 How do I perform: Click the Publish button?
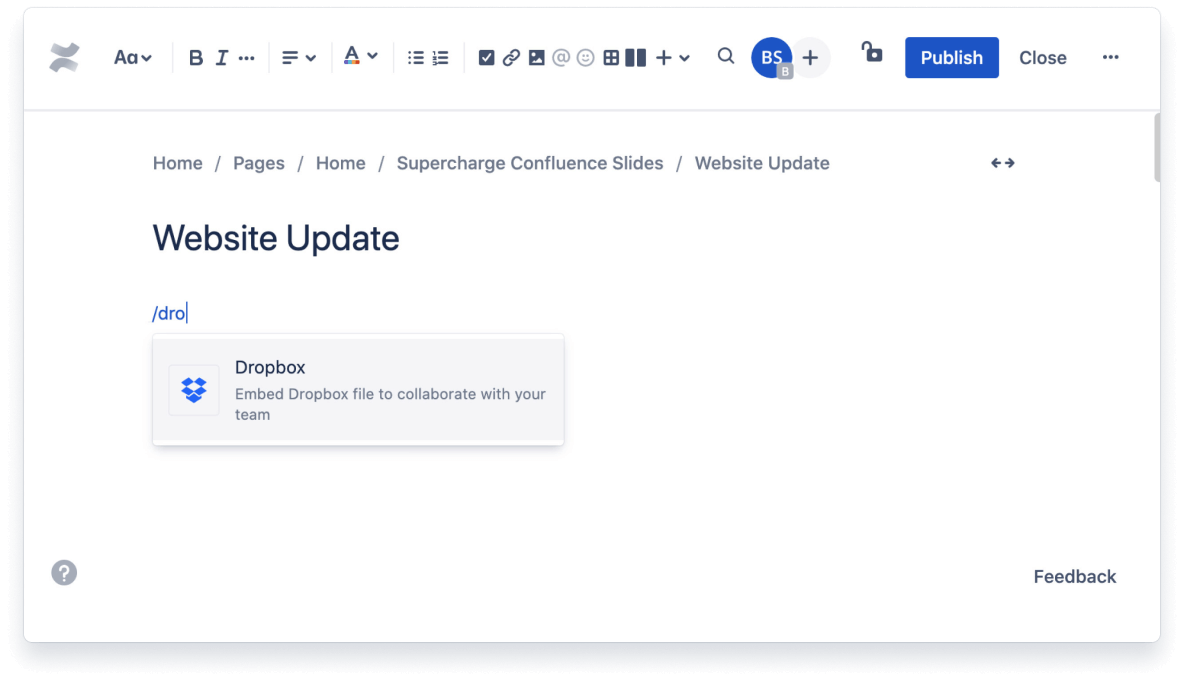tap(951, 58)
